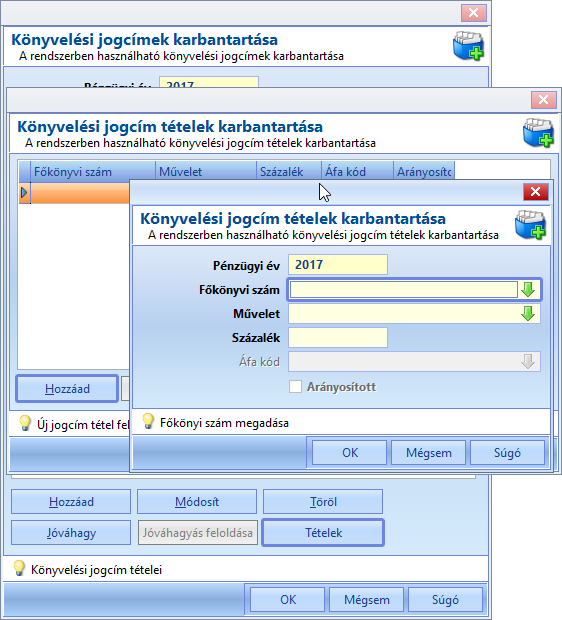Toggle the Arányosított checkbox
The width and height of the screenshot is (562, 620).
coord(295,387)
